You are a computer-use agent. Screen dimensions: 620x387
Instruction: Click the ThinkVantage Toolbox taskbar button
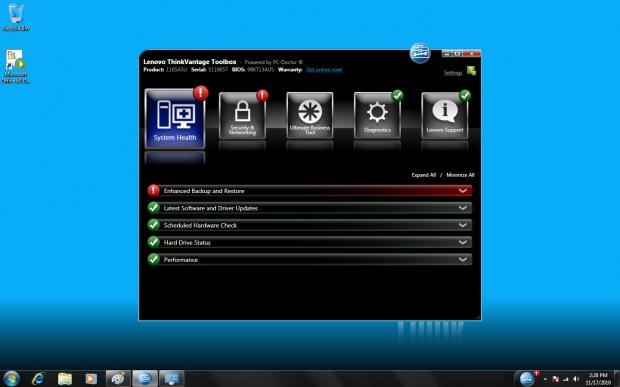(145, 379)
